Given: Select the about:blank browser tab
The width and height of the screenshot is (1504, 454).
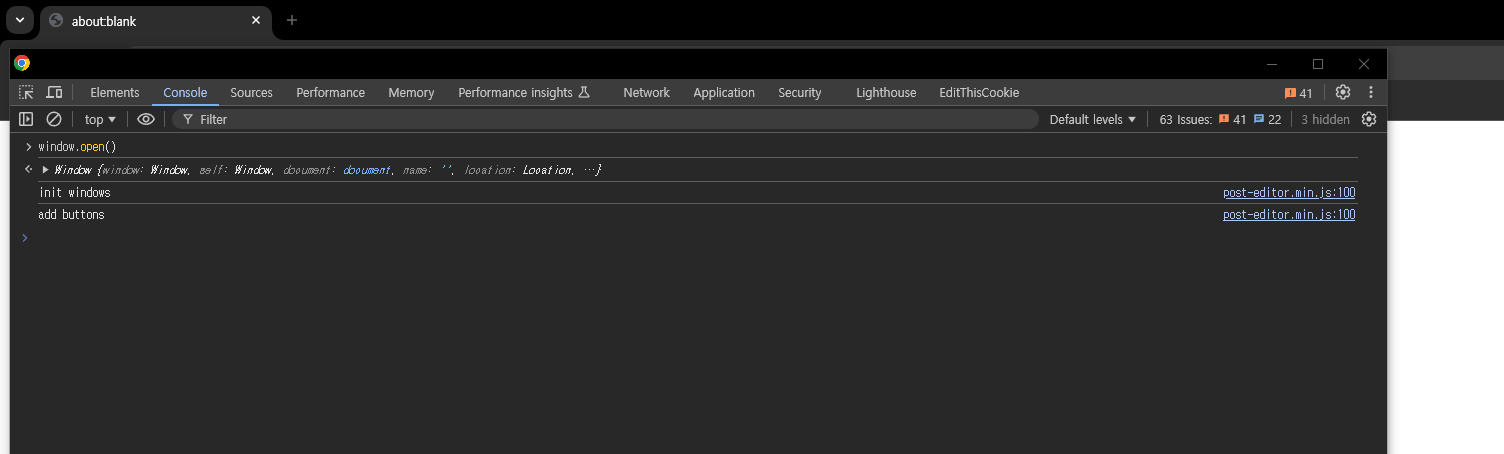Looking at the screenshot, I should point(156,20).
